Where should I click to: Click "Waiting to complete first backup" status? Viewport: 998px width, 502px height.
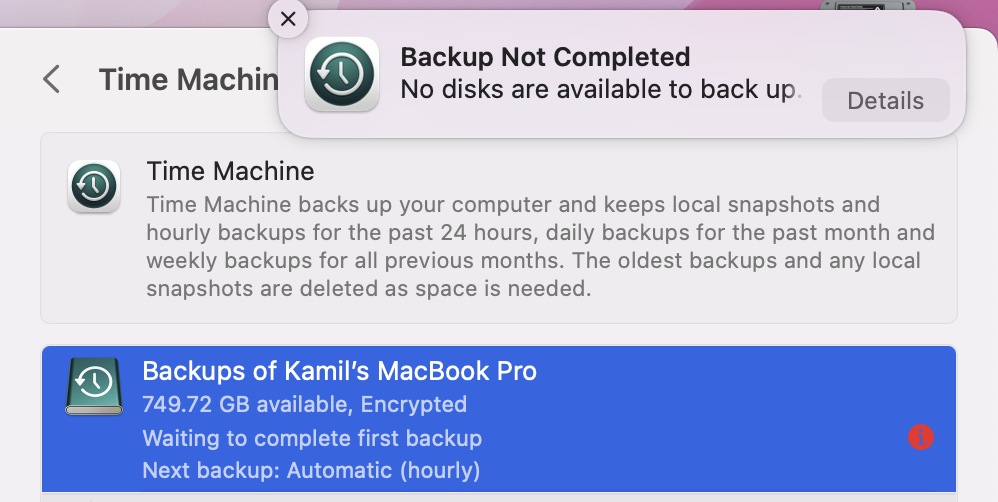312,438
